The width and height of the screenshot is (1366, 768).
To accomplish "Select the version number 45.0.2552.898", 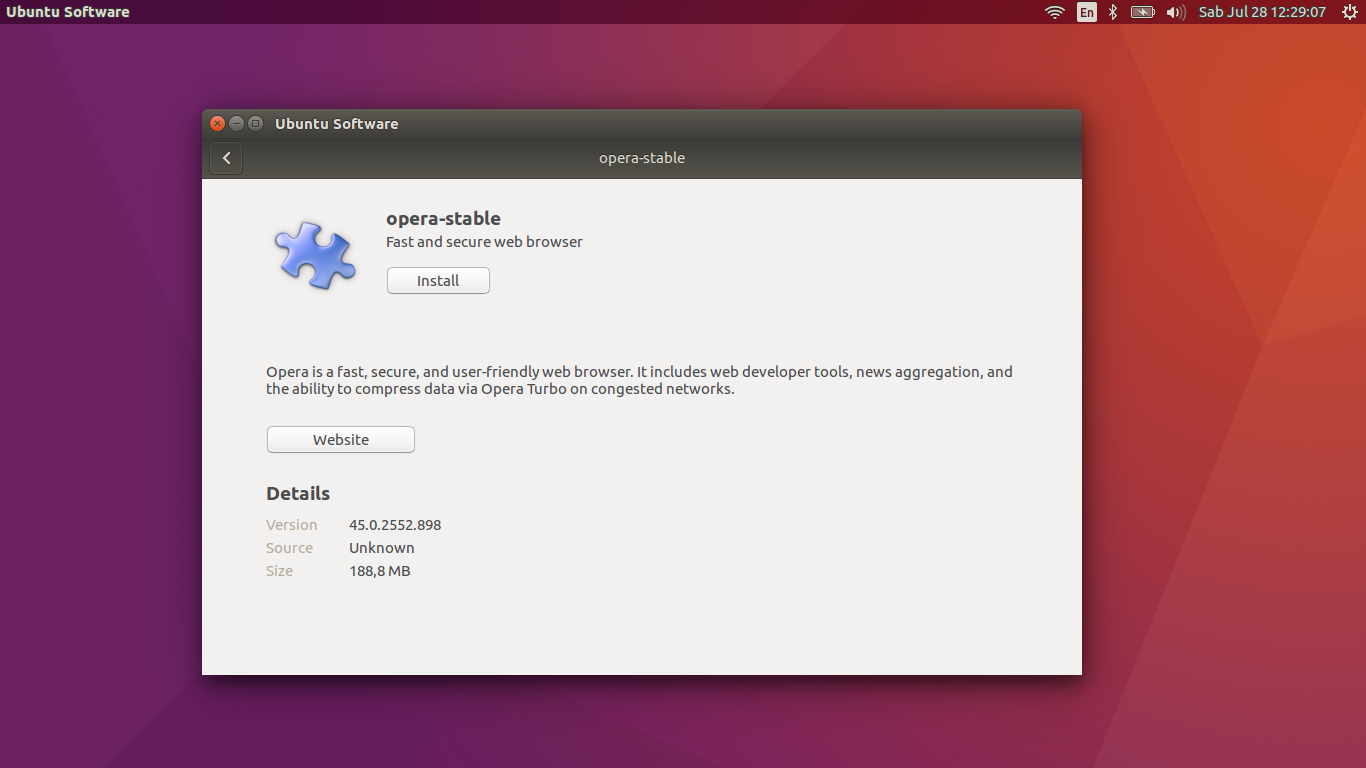I will point(393,524).
